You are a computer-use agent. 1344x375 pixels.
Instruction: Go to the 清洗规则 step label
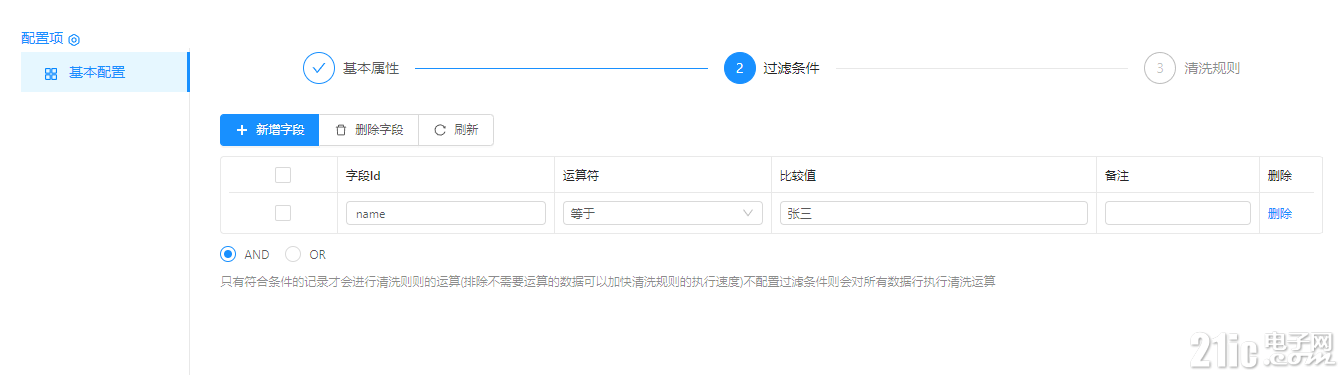point(1212,69)
